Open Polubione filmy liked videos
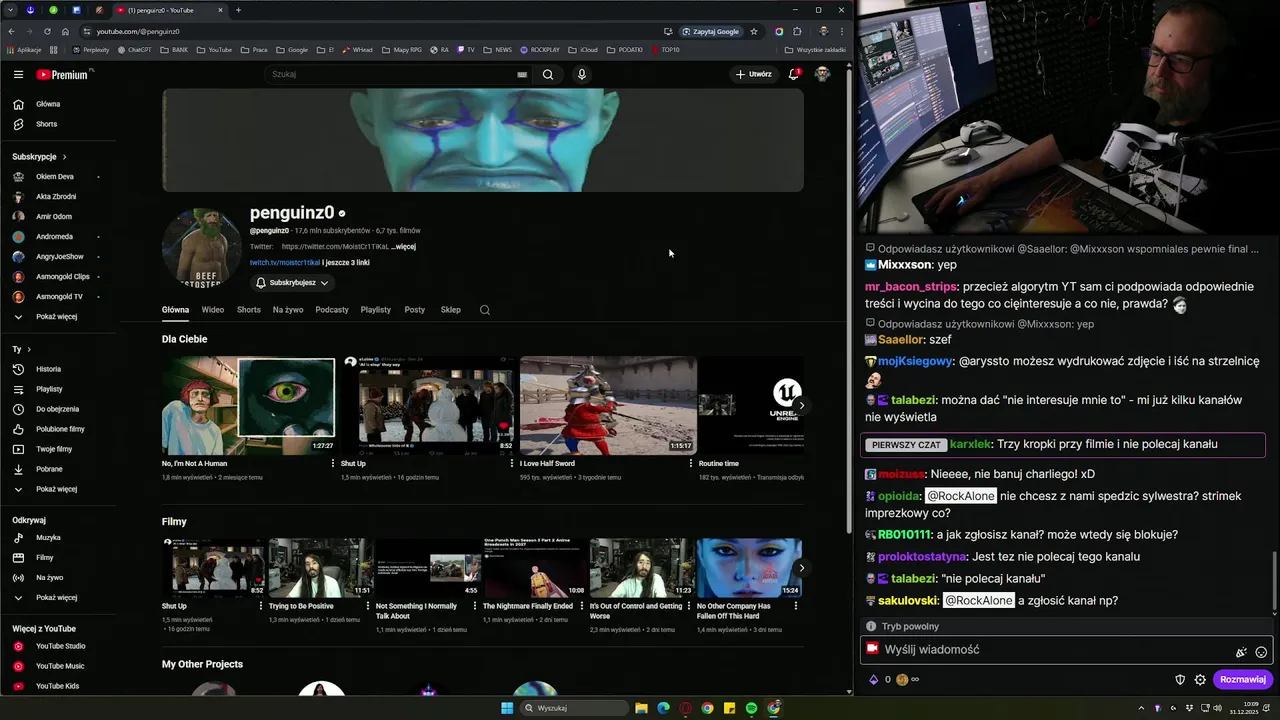This screenshot has height=720, width=1280. pyautogui.click(x=60, y=429)
